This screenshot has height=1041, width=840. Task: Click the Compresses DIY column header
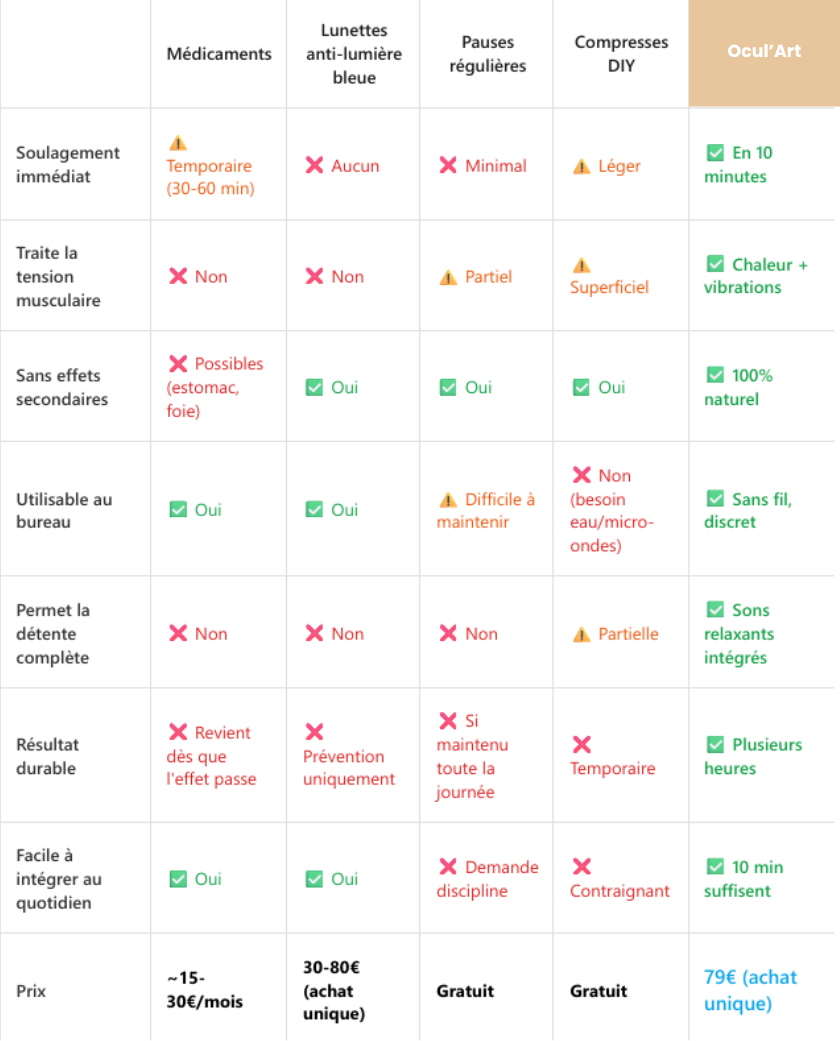tap(620, 54)
